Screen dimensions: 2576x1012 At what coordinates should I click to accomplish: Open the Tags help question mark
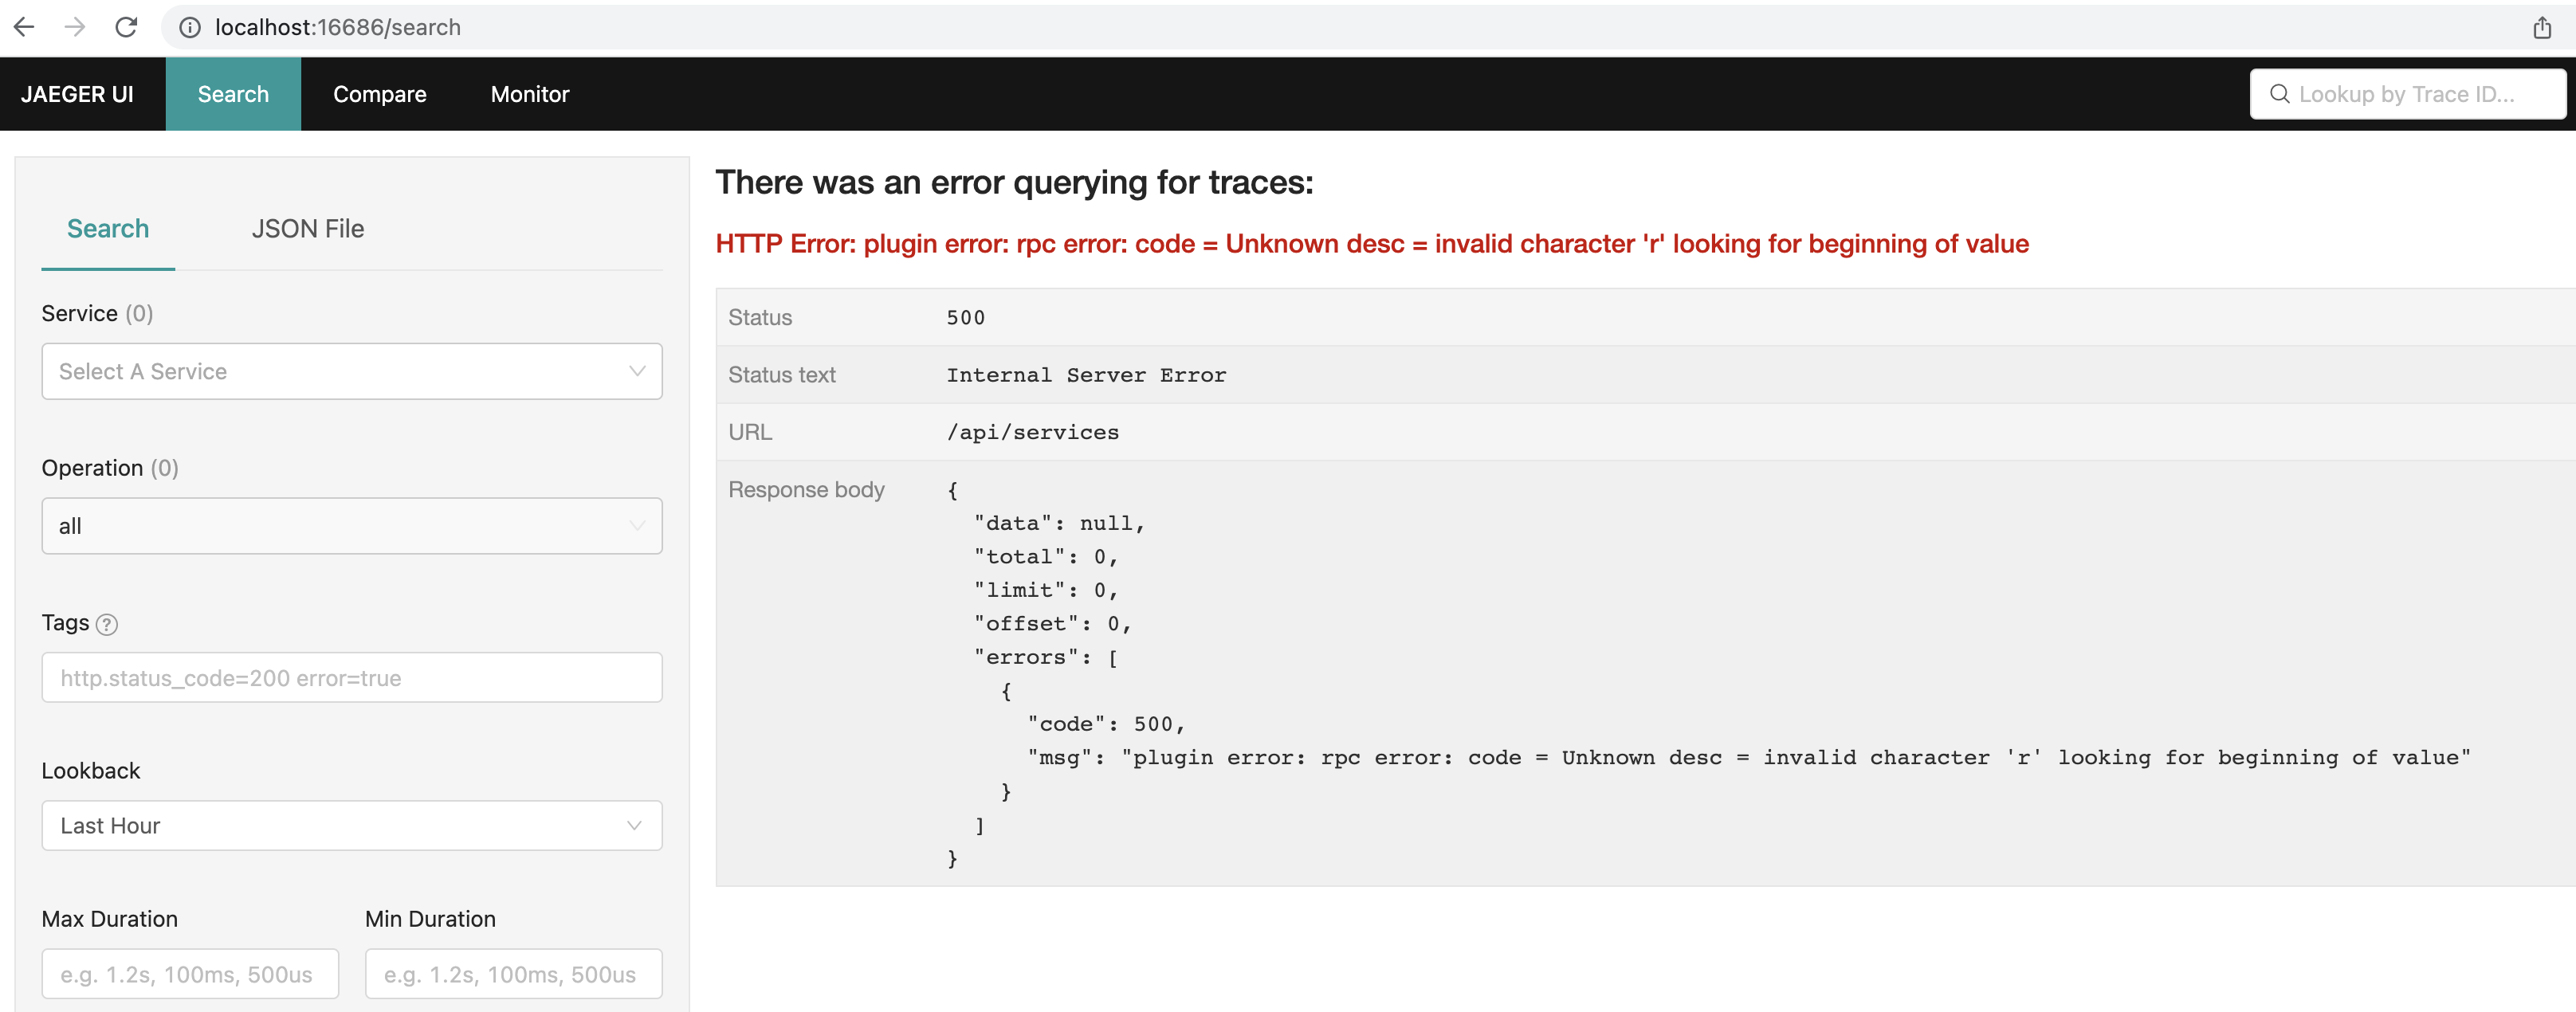point(106,623)
